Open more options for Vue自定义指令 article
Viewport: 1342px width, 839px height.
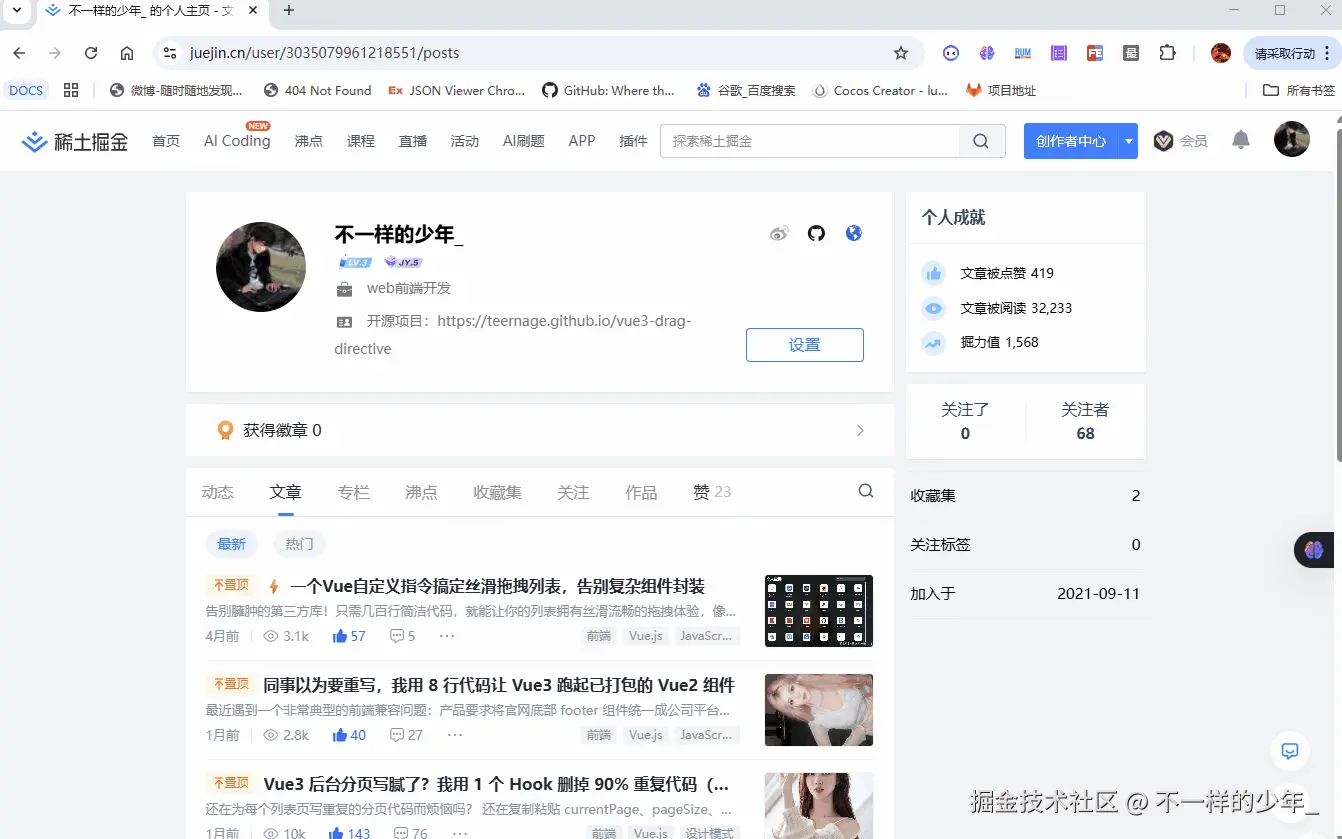(447, 636)
